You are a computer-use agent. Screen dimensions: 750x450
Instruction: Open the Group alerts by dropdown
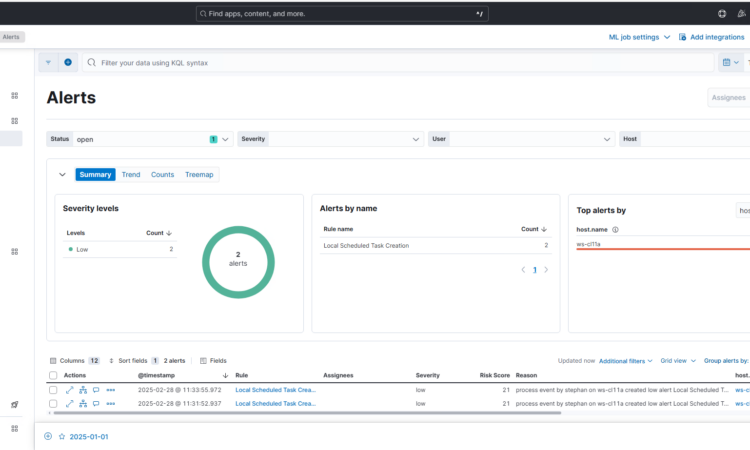(x=727, y=361)
